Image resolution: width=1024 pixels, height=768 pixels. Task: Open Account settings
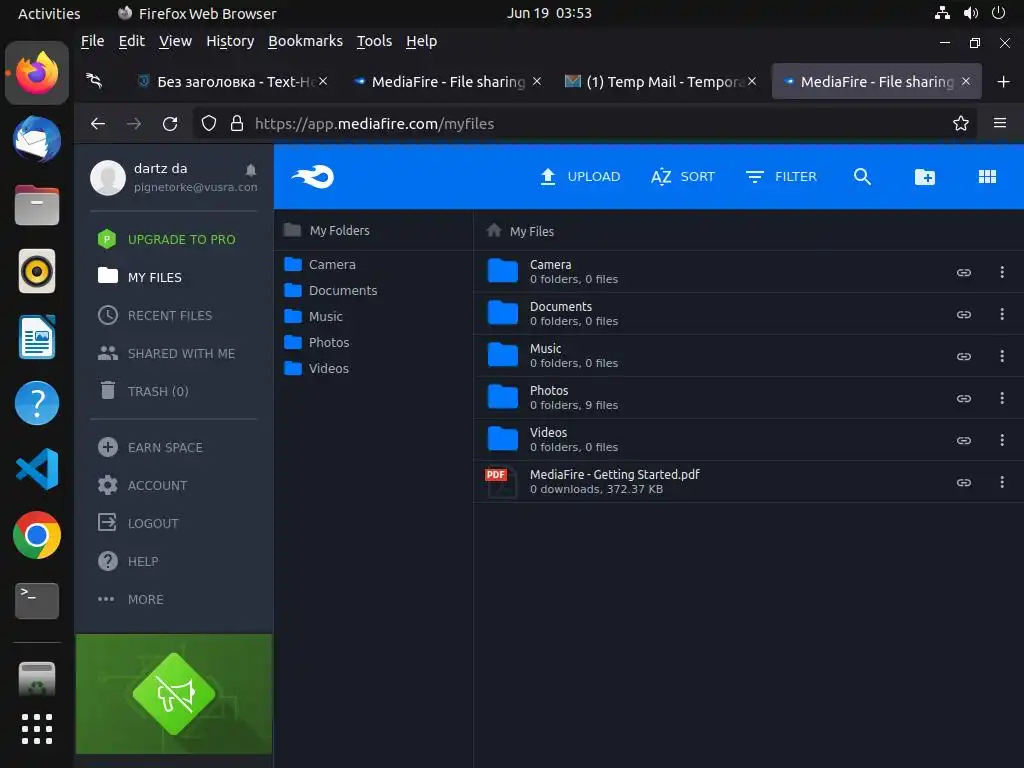coord(142,485)
